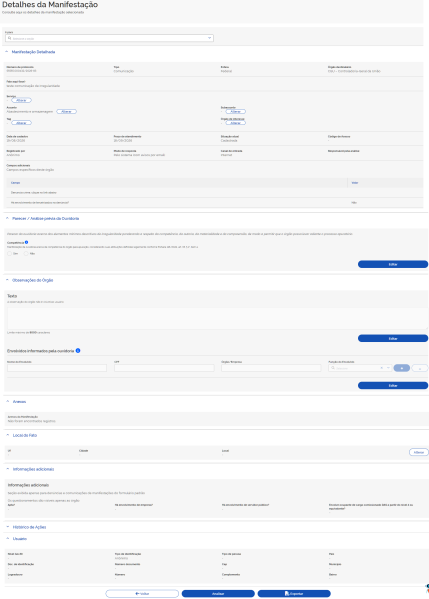
Task: Click the blue add button beside Função do envolvido
Action: click(401, 368)
